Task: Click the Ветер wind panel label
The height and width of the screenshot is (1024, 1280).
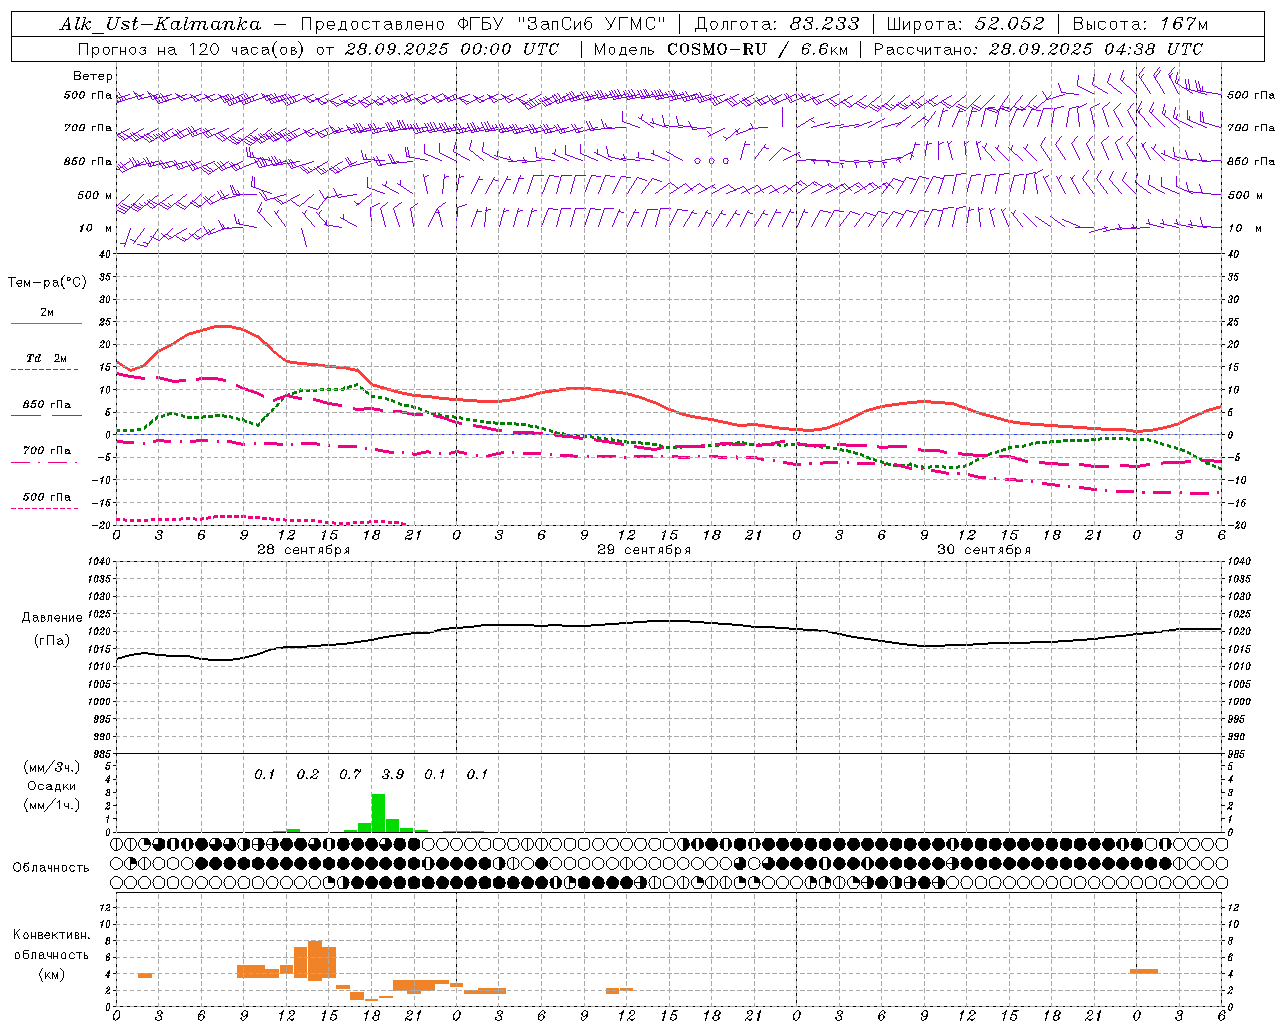Action: [93, 76]
